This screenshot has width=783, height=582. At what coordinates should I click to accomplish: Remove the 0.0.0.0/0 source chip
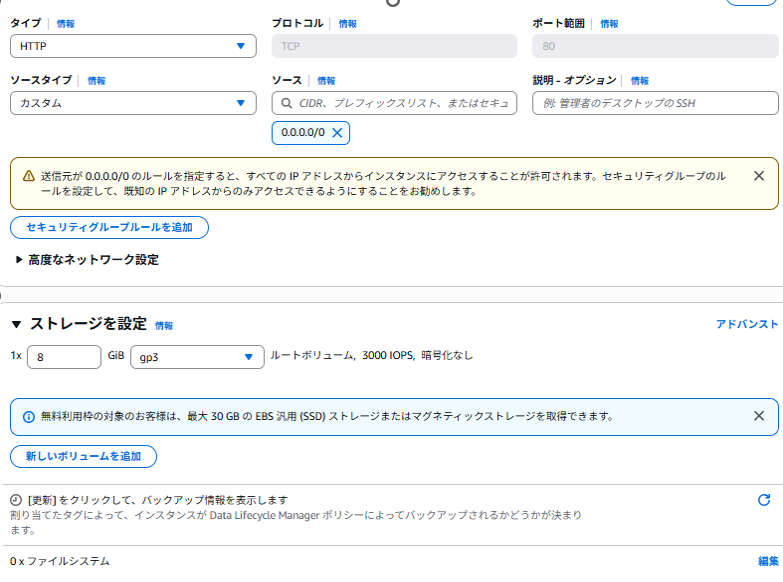click(x=338, y=132)
